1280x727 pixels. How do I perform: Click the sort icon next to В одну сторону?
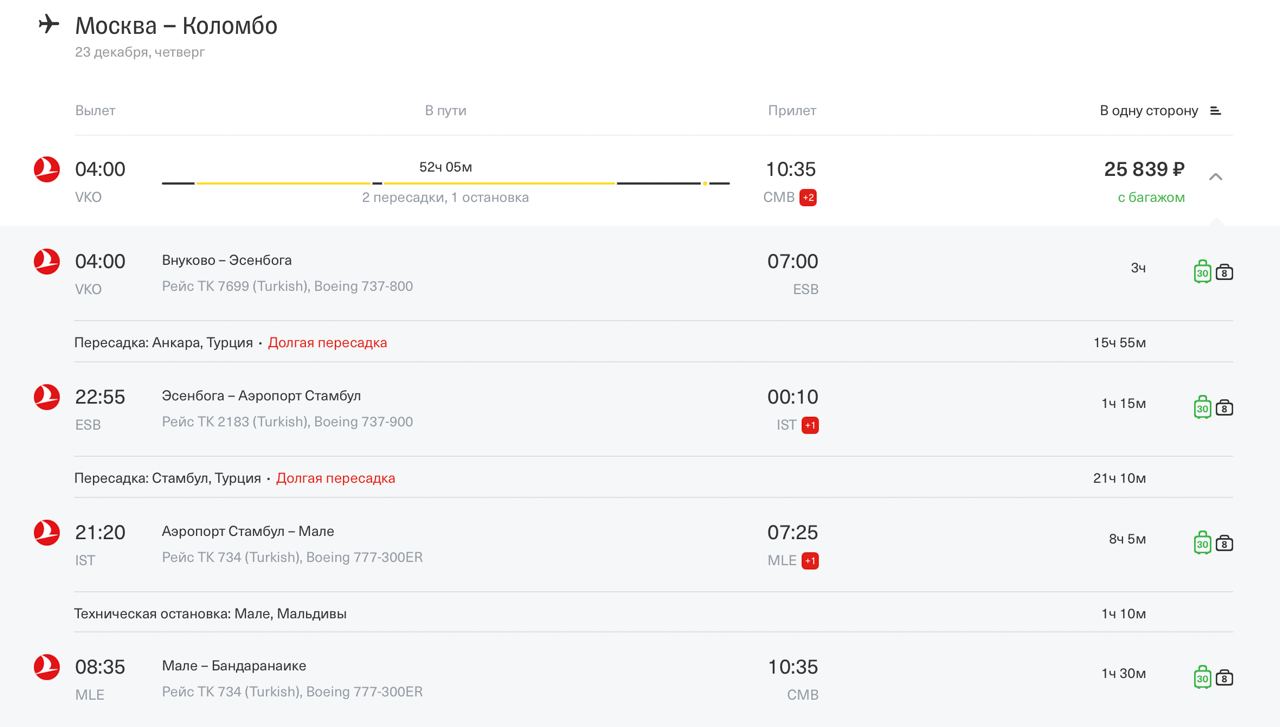click(x=1216, y=111)
